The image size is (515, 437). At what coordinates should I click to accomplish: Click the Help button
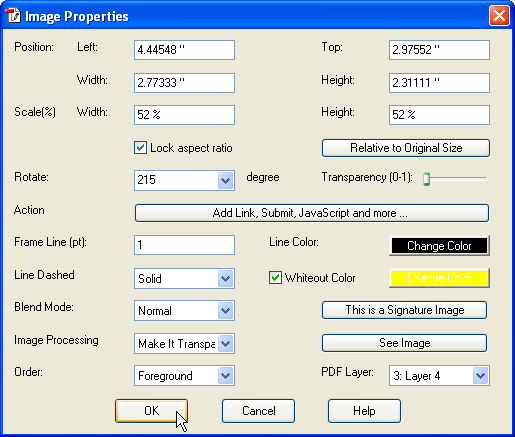[x=364, y=411]
